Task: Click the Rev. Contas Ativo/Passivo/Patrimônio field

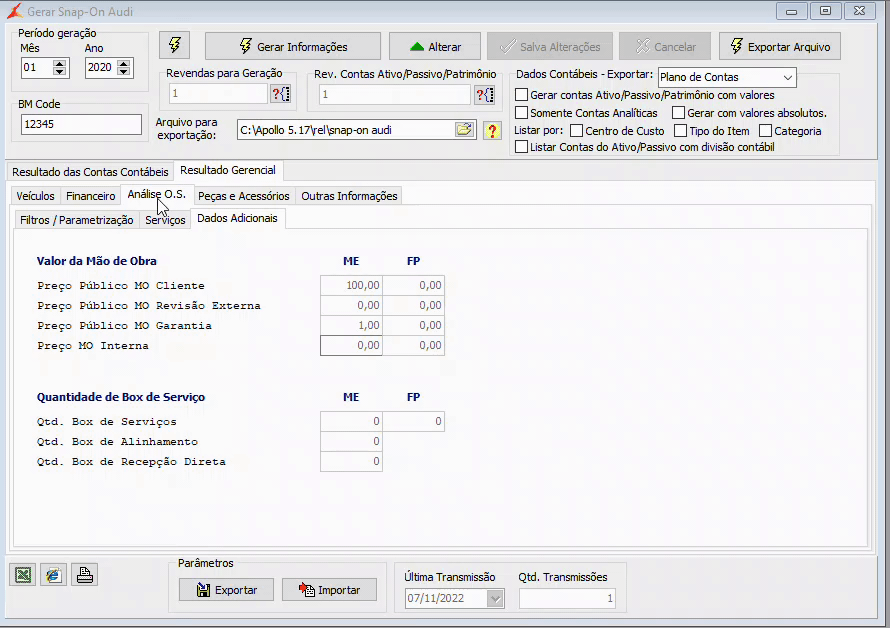Action: coord(395,94)
